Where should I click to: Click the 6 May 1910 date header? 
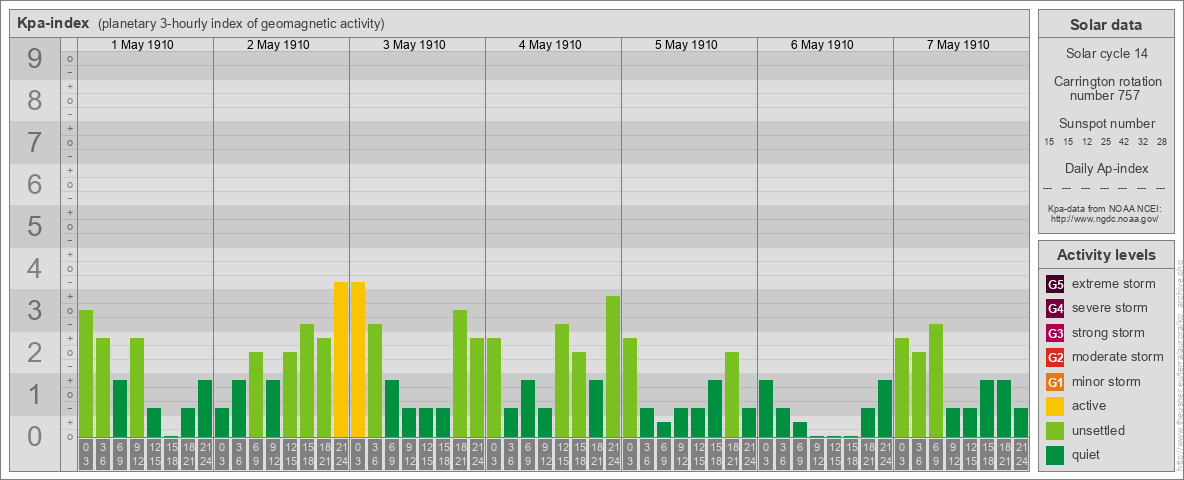point(822,45)
